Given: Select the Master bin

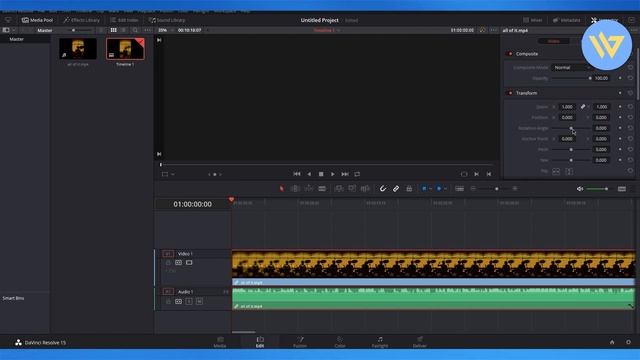Looking at the screenshot, I should tap(17, 39).
